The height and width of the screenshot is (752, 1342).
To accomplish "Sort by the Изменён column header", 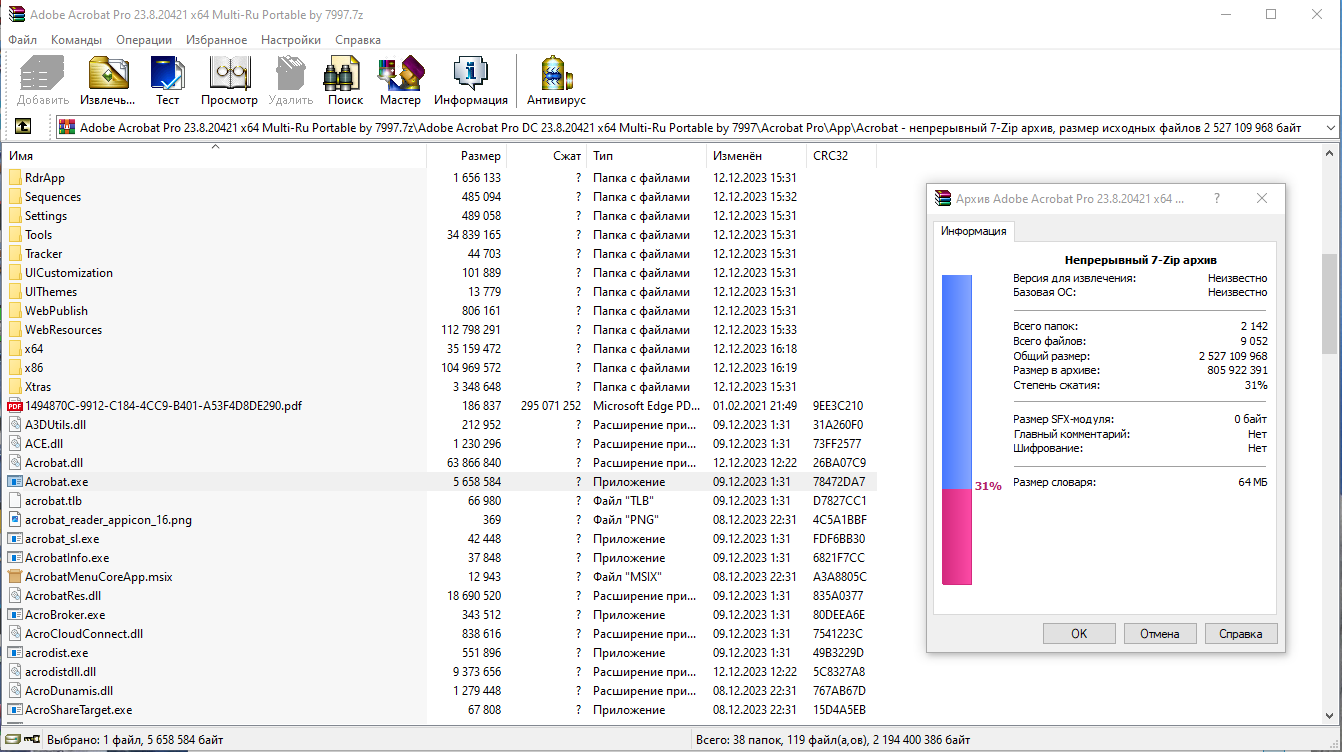I will [x=756, y=156].
